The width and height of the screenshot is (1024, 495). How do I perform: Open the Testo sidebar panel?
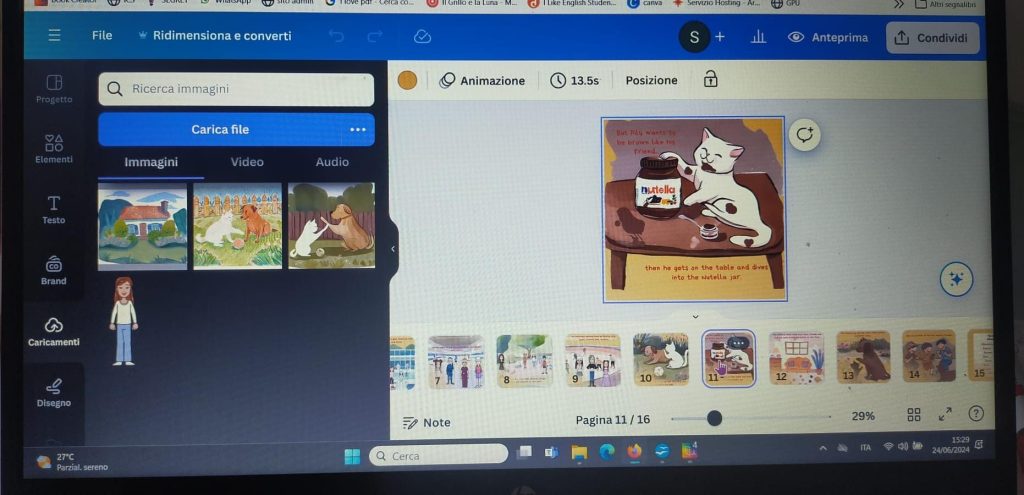click(x=54, y=210)
